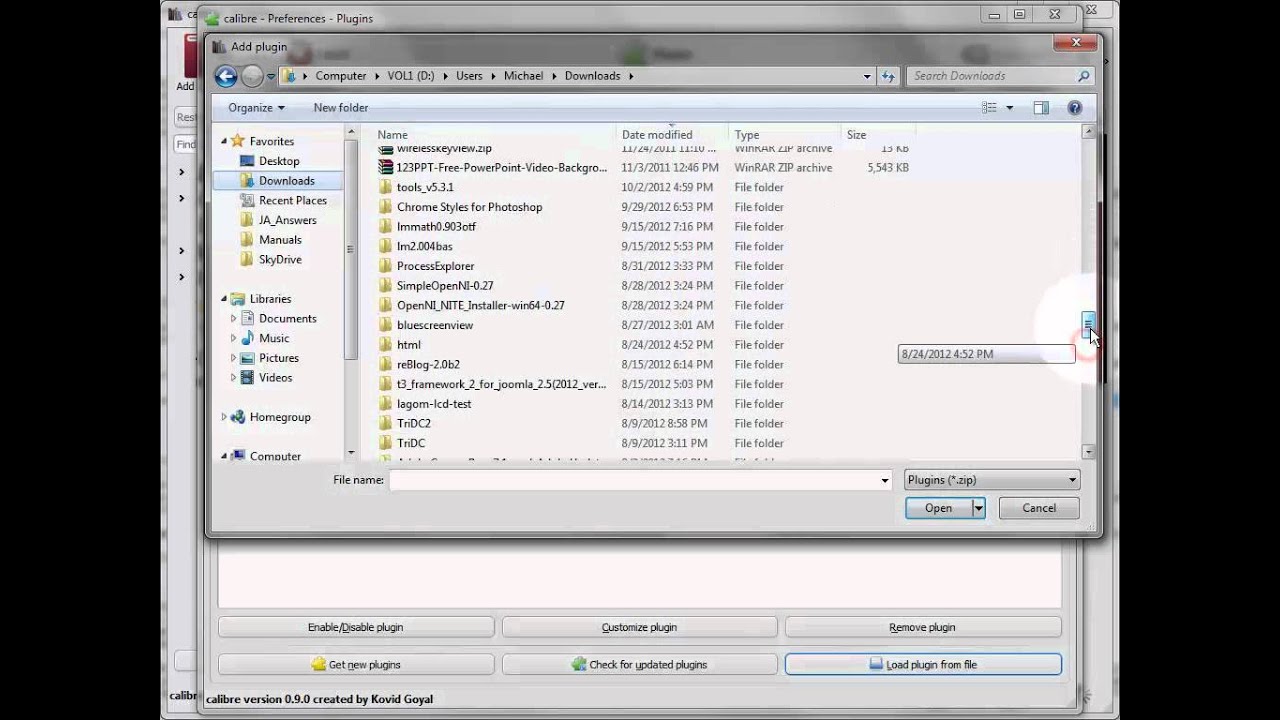1280x720 pixels.
Task: Select the bluescreenview folder icon
Action: 386,325
